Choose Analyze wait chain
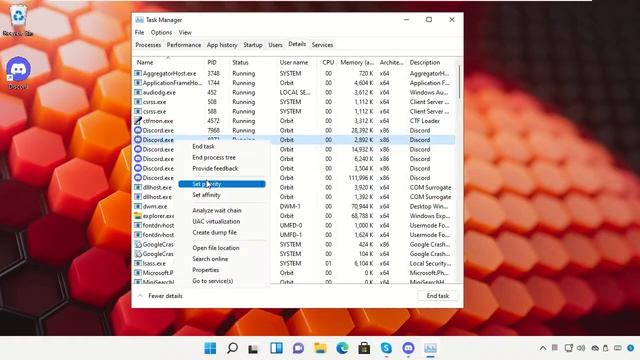640x360 pixels. tap(217, 210)
